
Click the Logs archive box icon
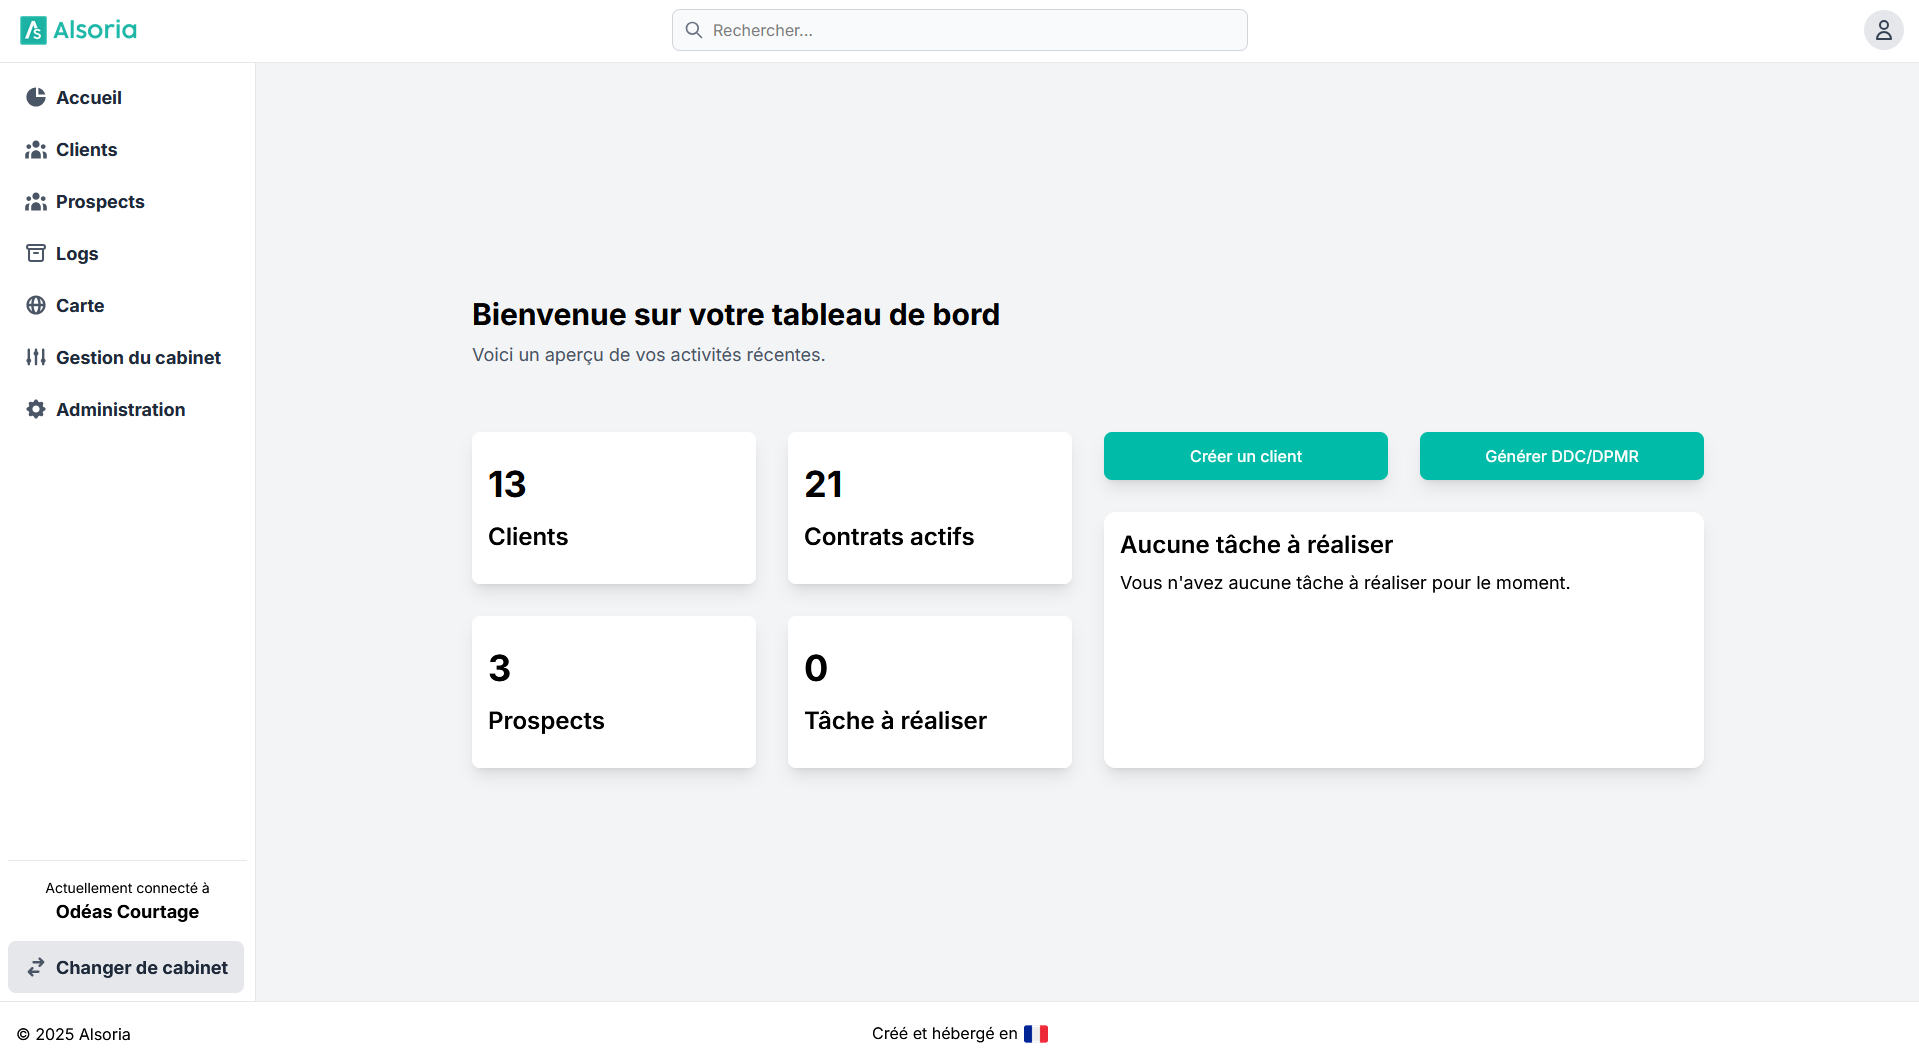(x=36, y=254)
